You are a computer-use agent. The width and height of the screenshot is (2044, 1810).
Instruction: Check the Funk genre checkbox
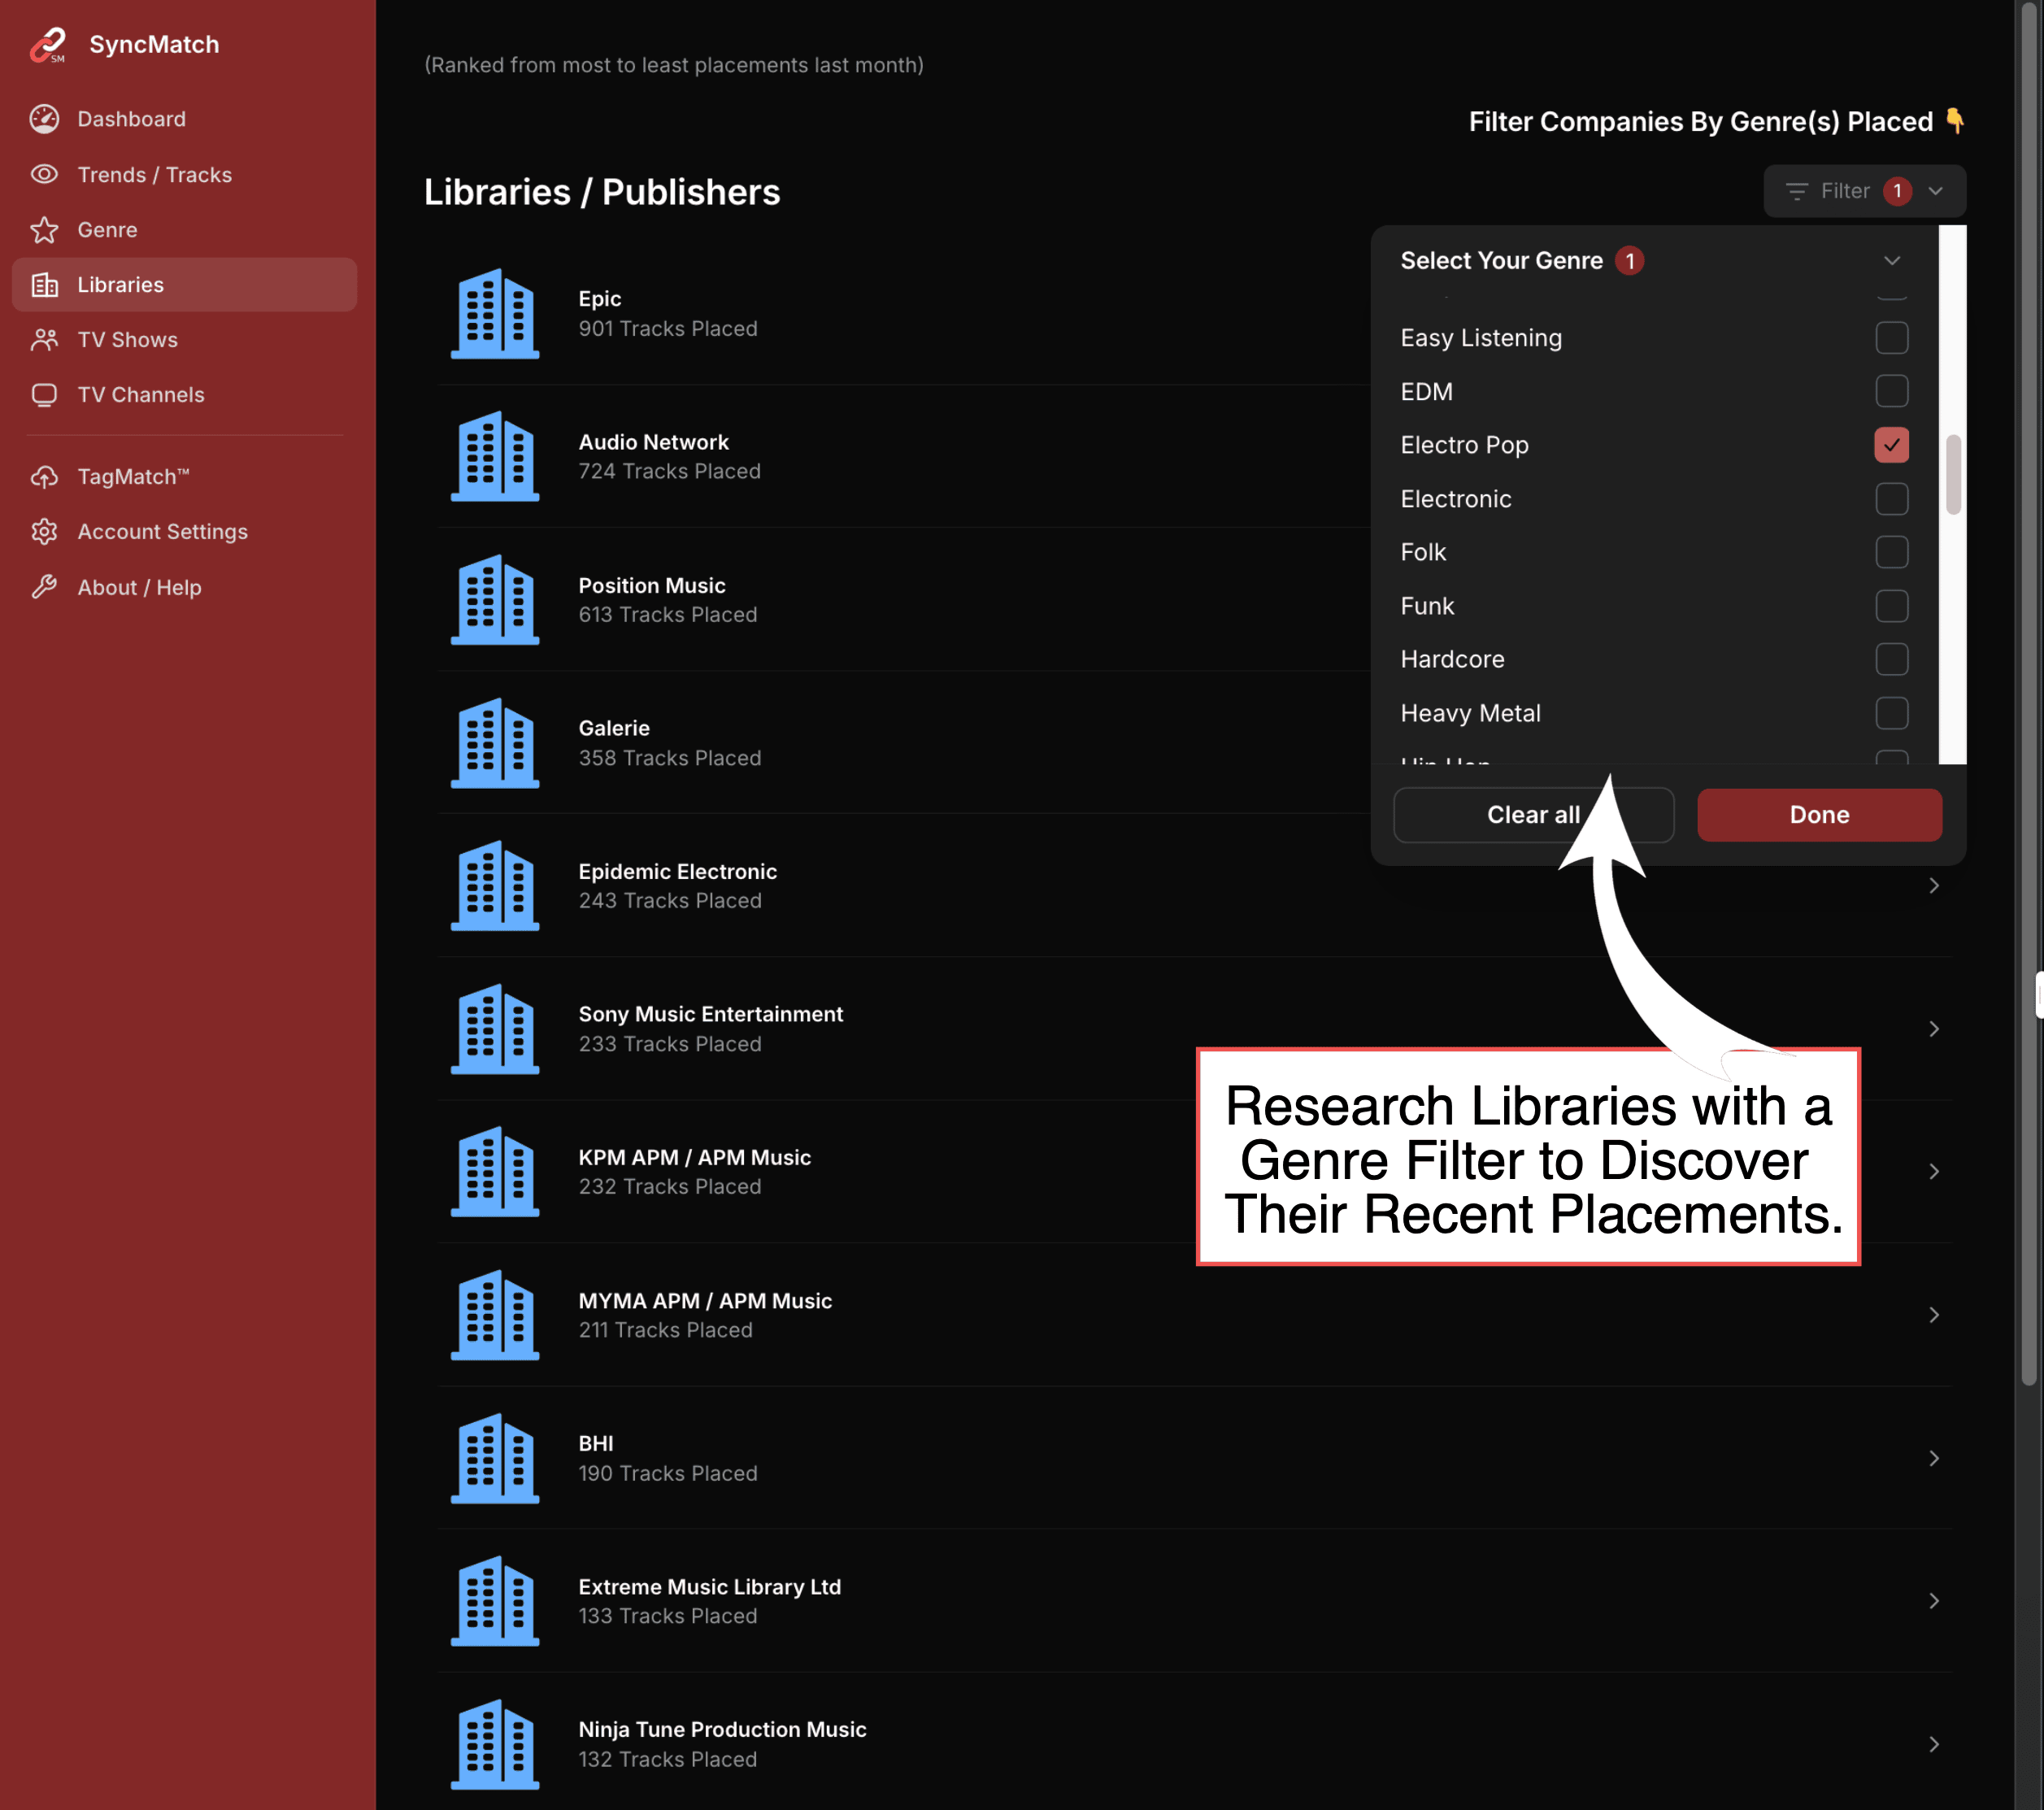pyautogui.click(x=1892, y=606)
